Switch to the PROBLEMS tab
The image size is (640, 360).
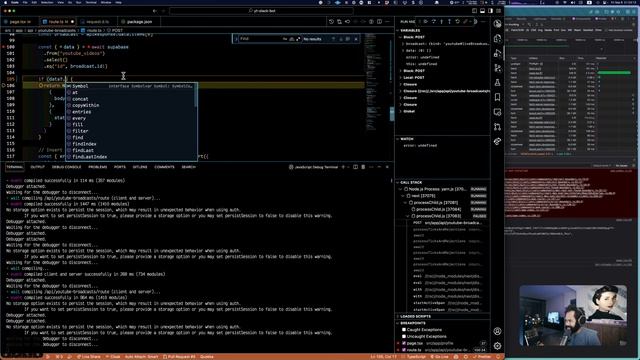(98, 167)
